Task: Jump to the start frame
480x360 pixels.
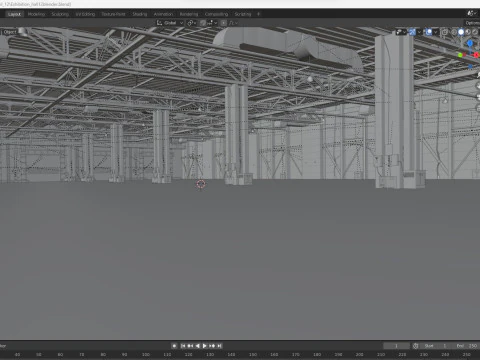Action: [183, 346]
